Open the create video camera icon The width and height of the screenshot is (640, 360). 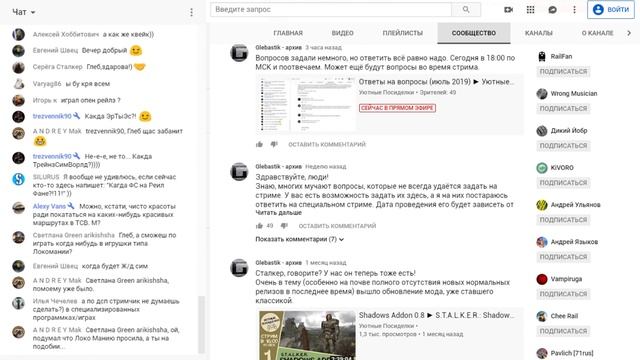[x=508, y=9]
